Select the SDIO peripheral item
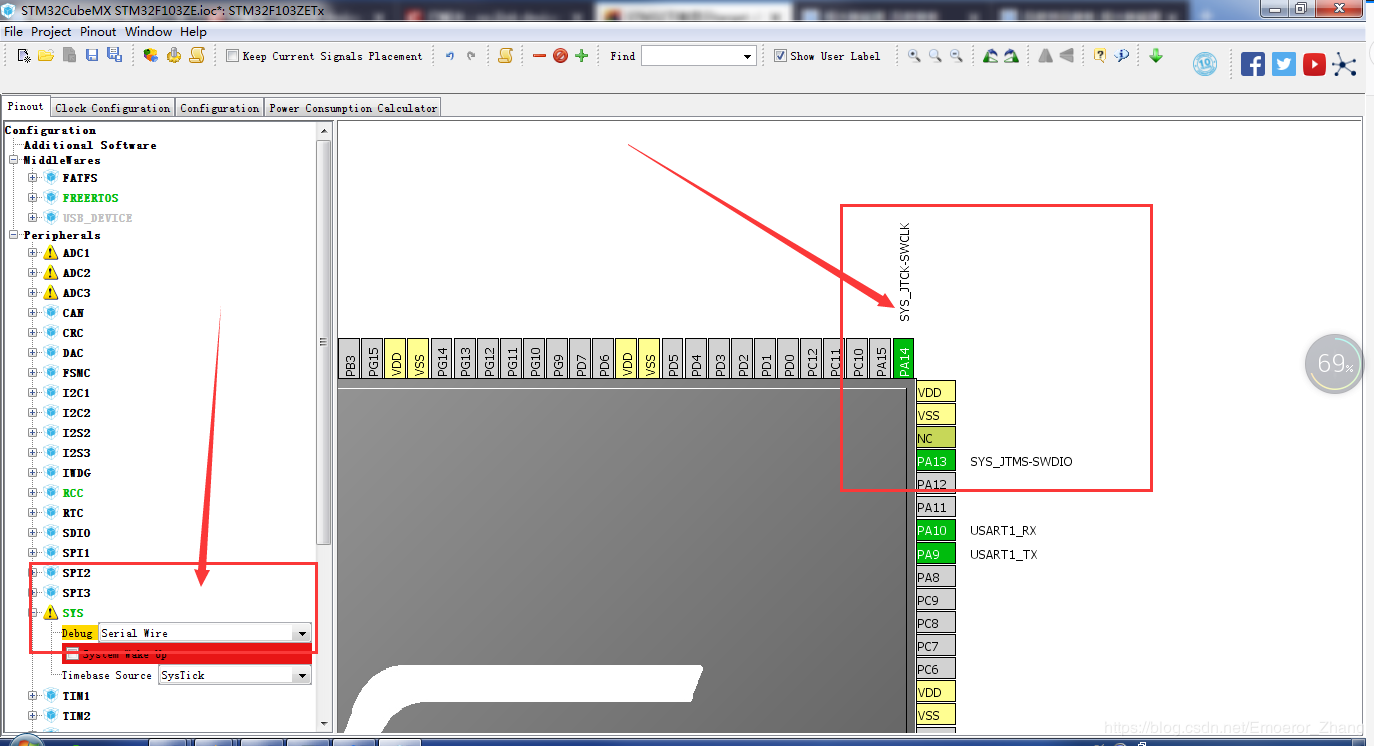 (76, 533)
